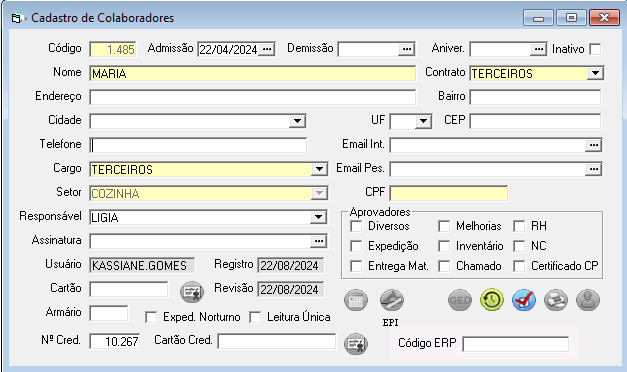The height and width of the screenshot is (372, 627).
Task: Click the card icon beside Cartão Cred.
Action: click(356, 344)
